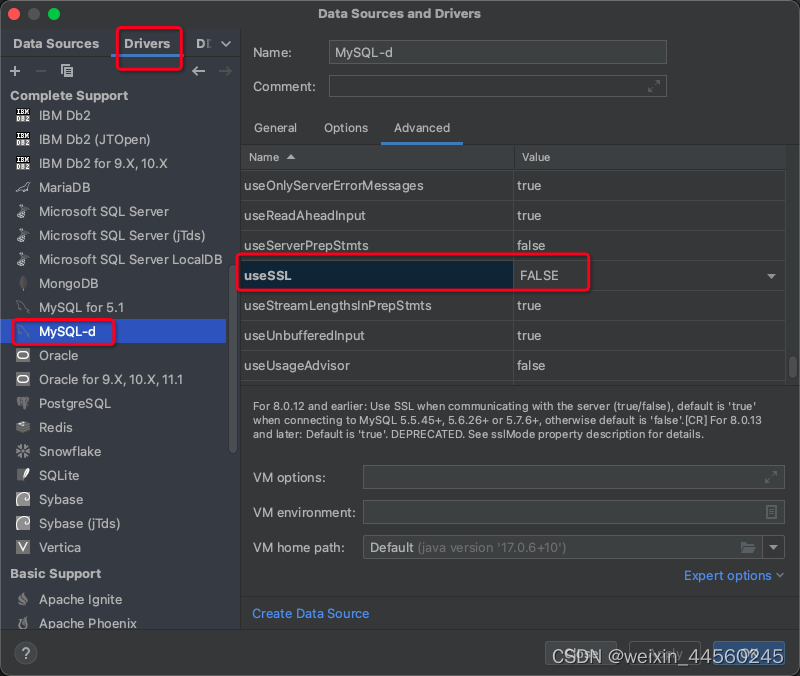Expand the Comment field editor icon
The image size is (800, 676).
[x=654, y=86]
